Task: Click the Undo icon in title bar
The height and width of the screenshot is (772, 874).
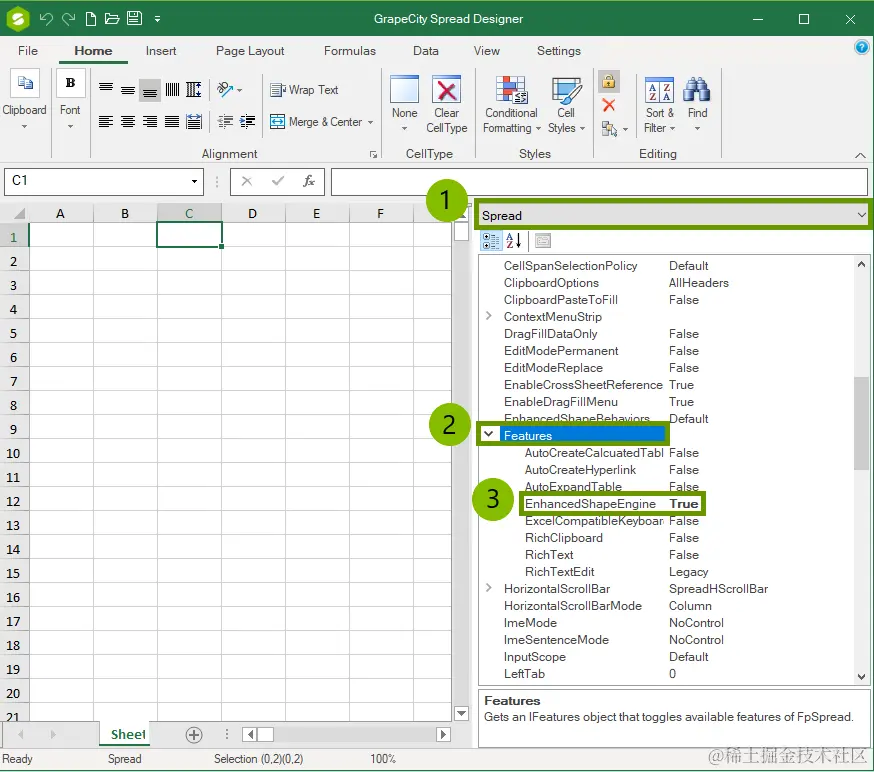Action: [46, 19]
